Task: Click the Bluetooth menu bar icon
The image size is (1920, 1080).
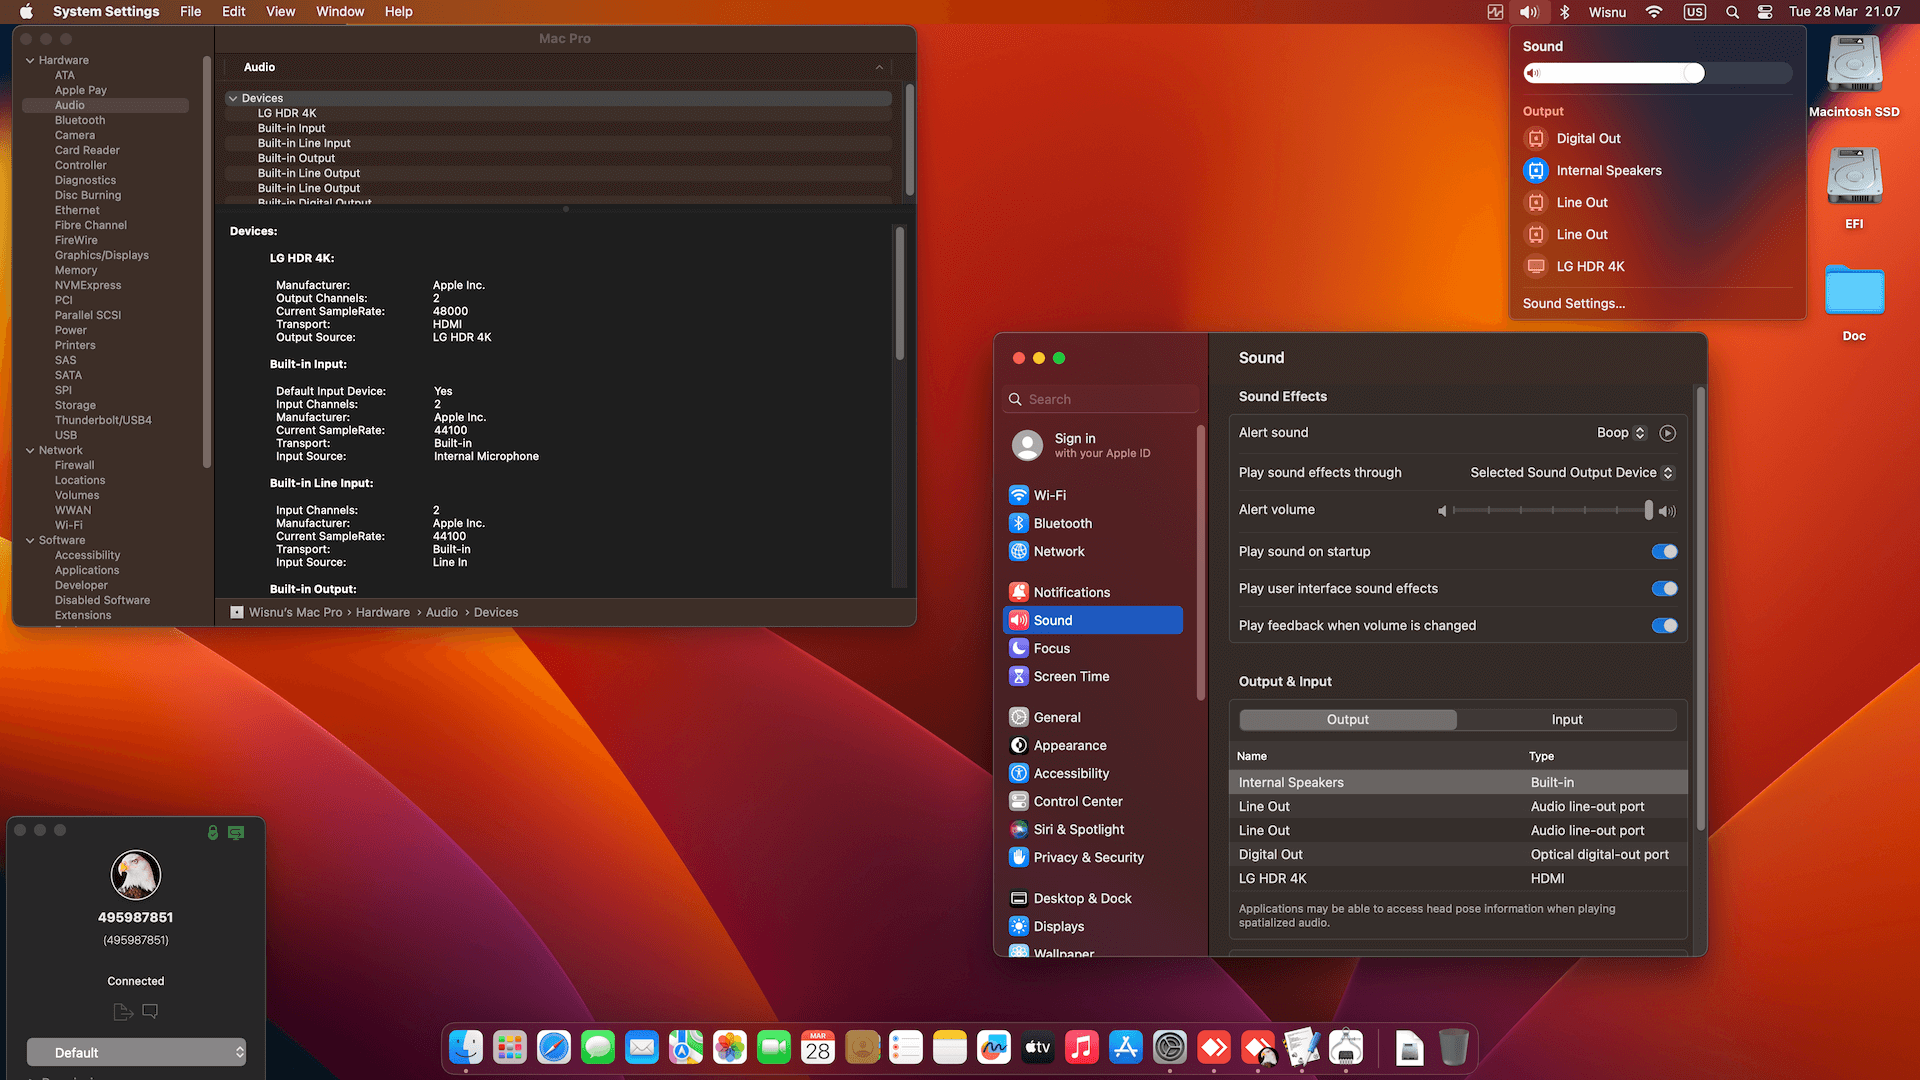Action: [x=1565, y=12]
